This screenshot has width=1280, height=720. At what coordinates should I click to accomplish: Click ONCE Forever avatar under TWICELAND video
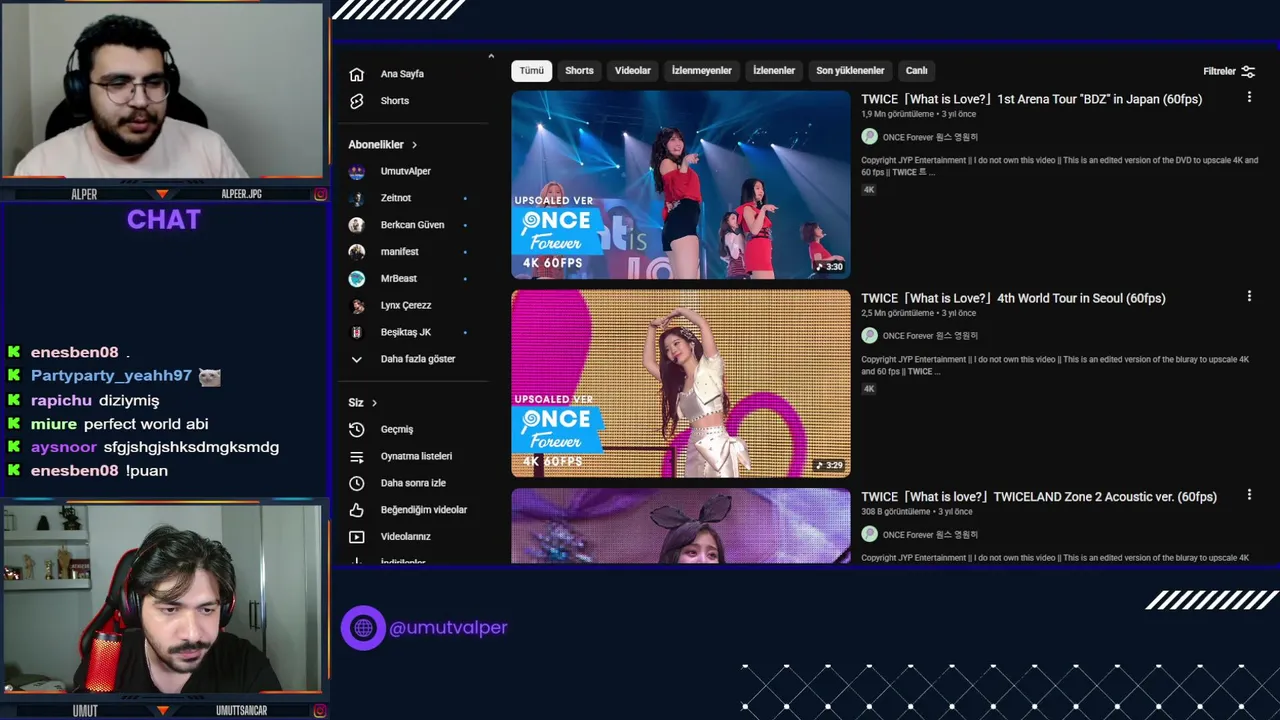(869, 535)
